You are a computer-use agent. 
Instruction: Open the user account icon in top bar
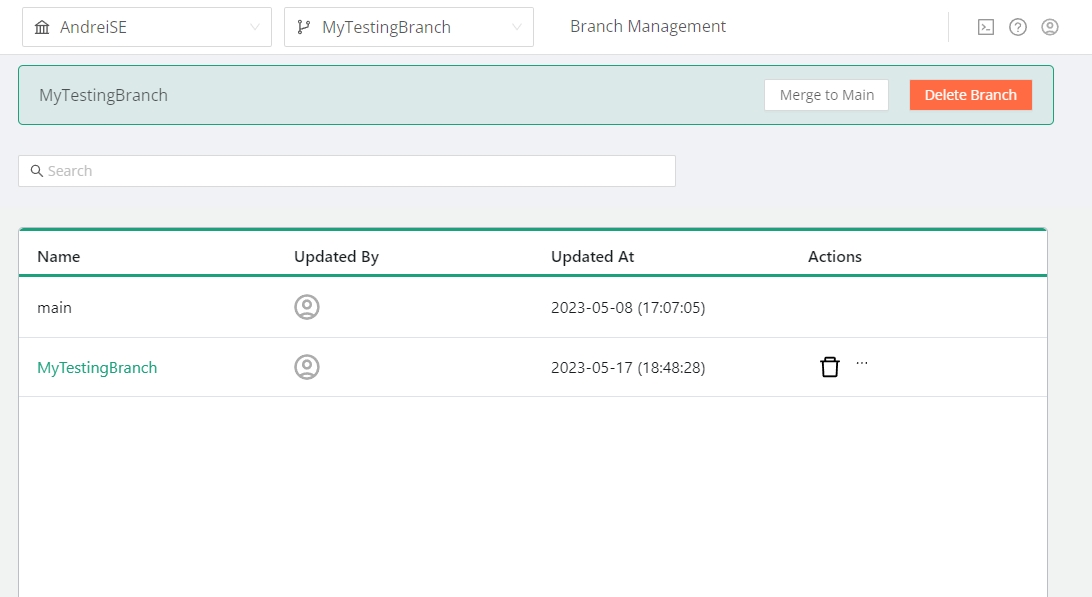coord(1050,27)
